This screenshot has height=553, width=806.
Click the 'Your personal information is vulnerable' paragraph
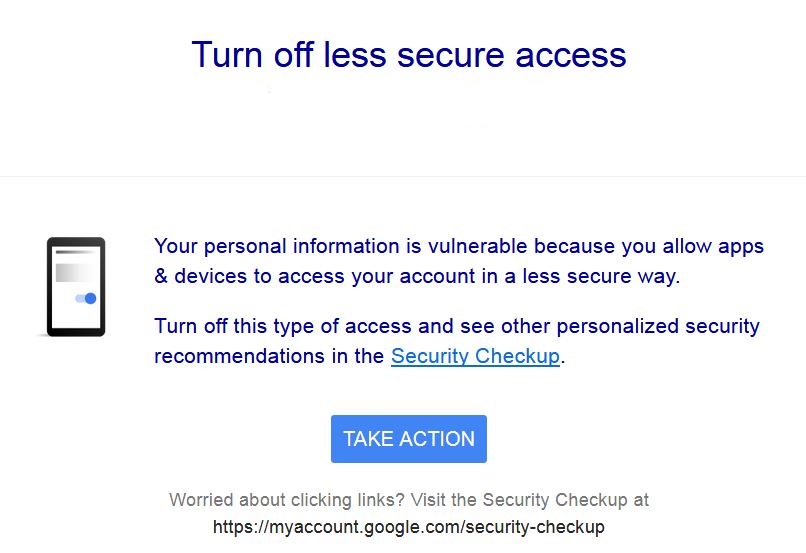tap(459, 261)
